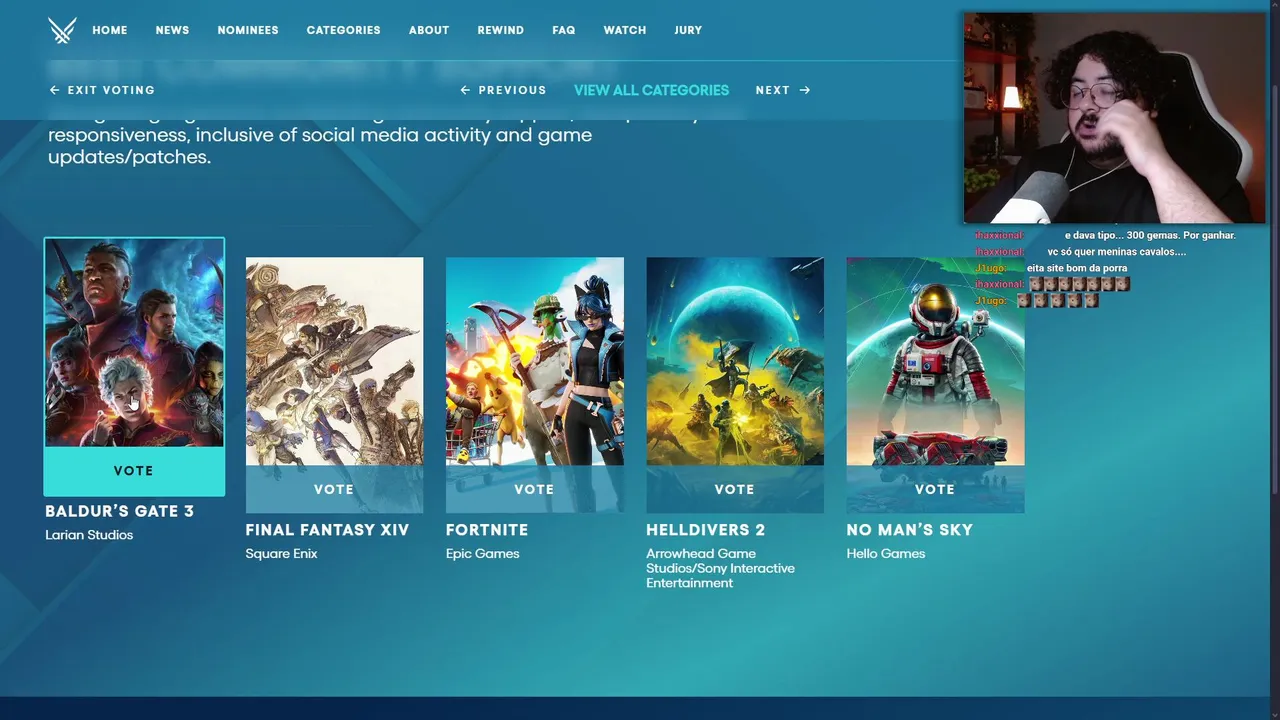Click Arrowhead Game Studios/Sony Interactive Entertainment text
This screenshot has height=720, width=1280.
pyautogui.click(x=720, y=568)
